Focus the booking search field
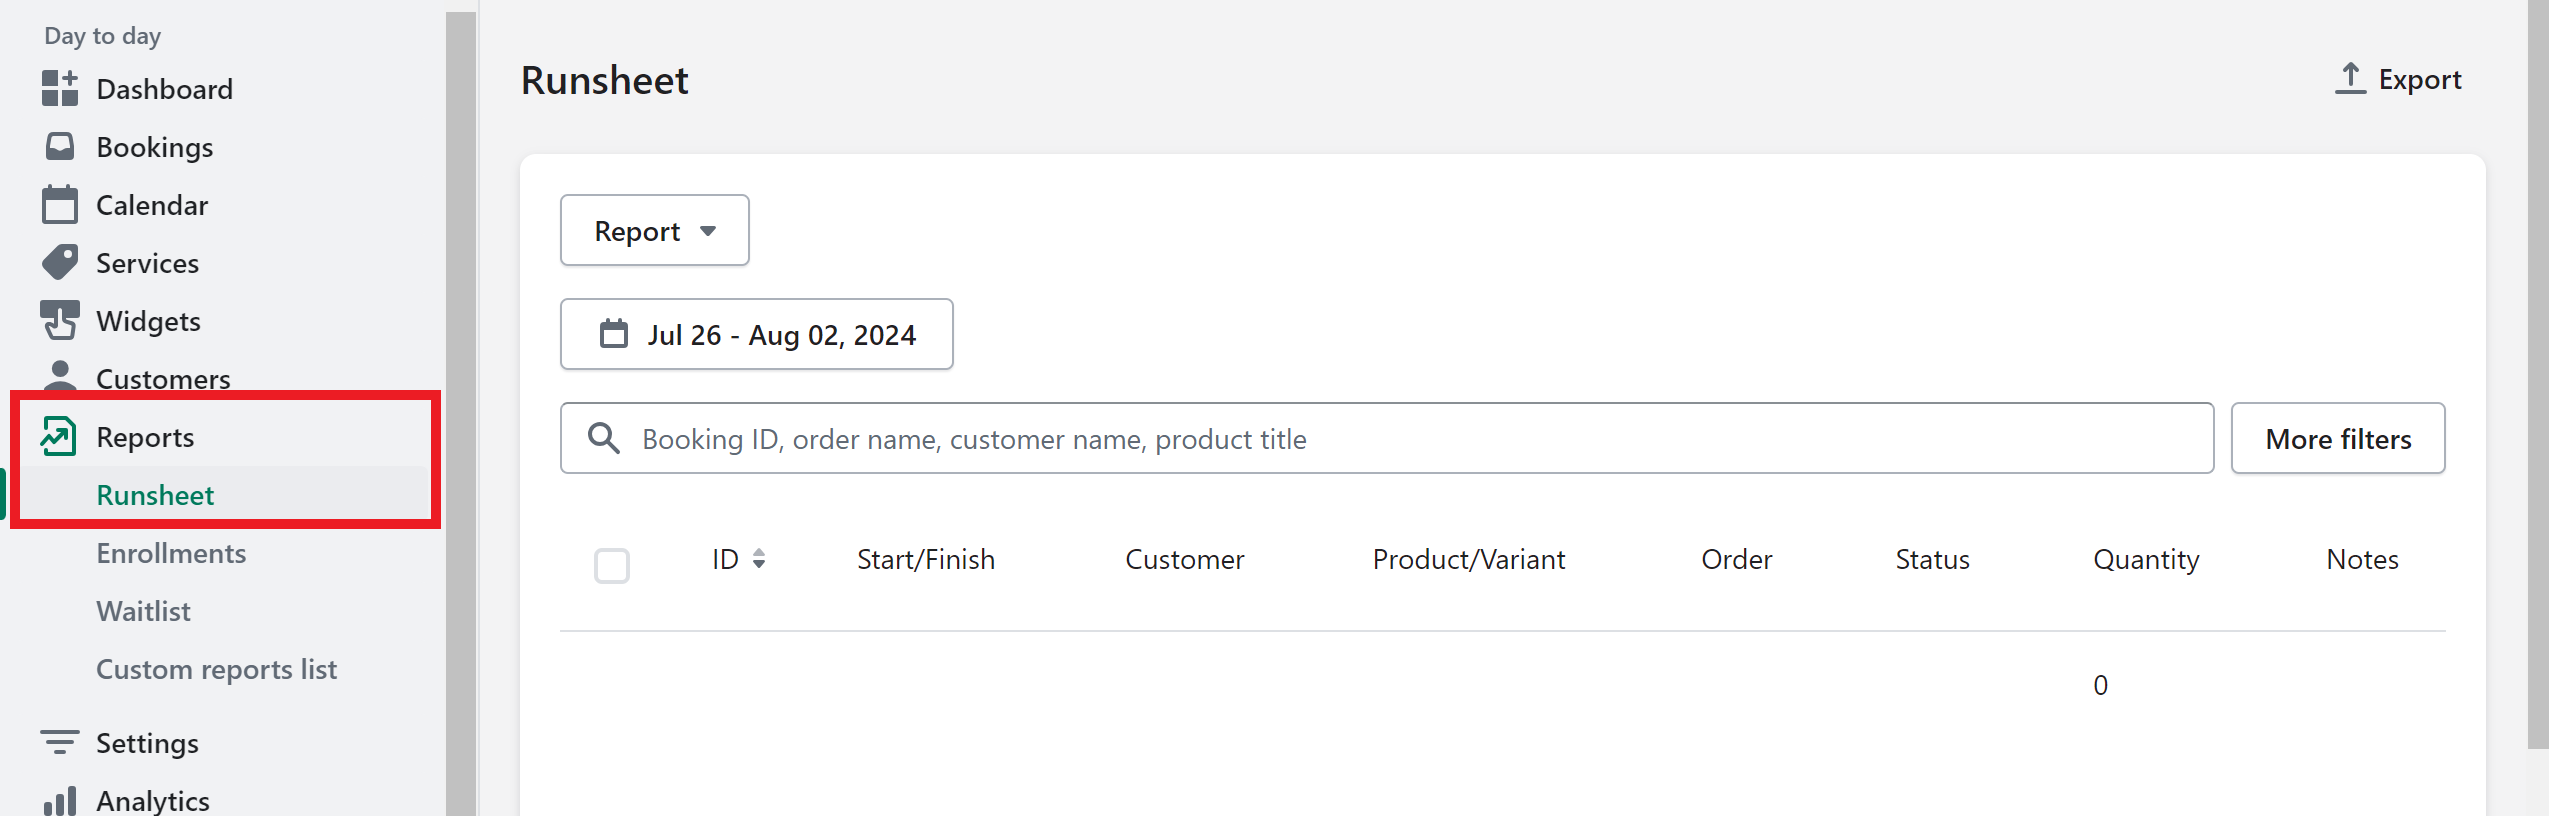The width and height of the screenshot is (2549, 816). (x=1387, y=438)
